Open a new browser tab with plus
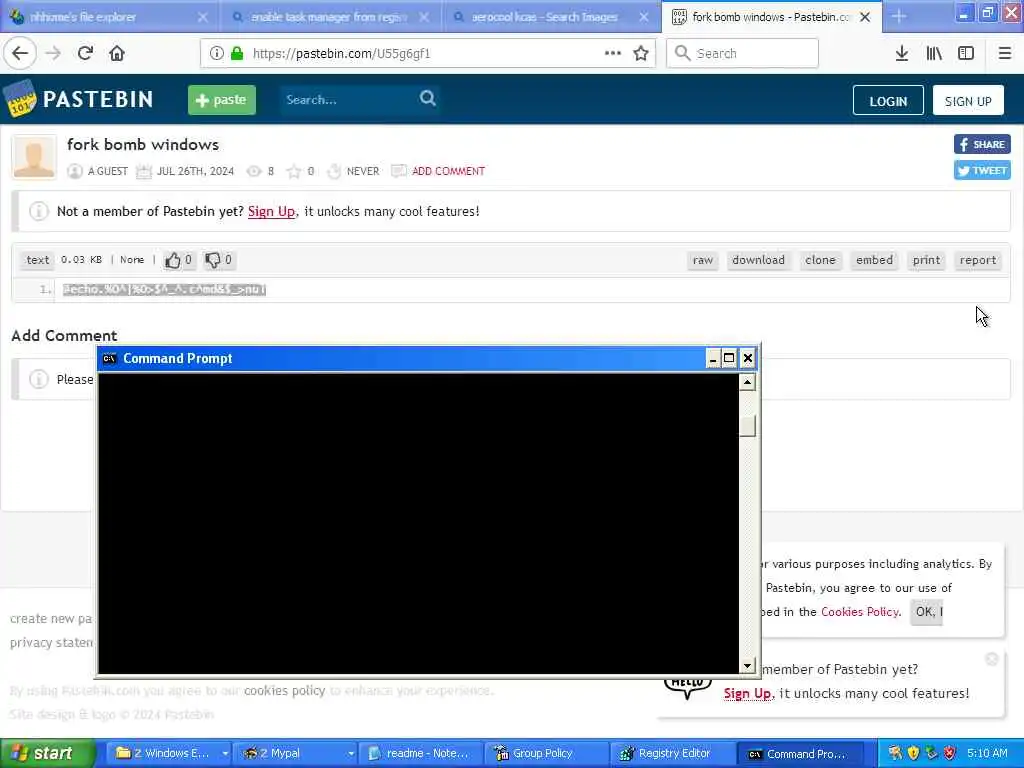 point(899,16)
